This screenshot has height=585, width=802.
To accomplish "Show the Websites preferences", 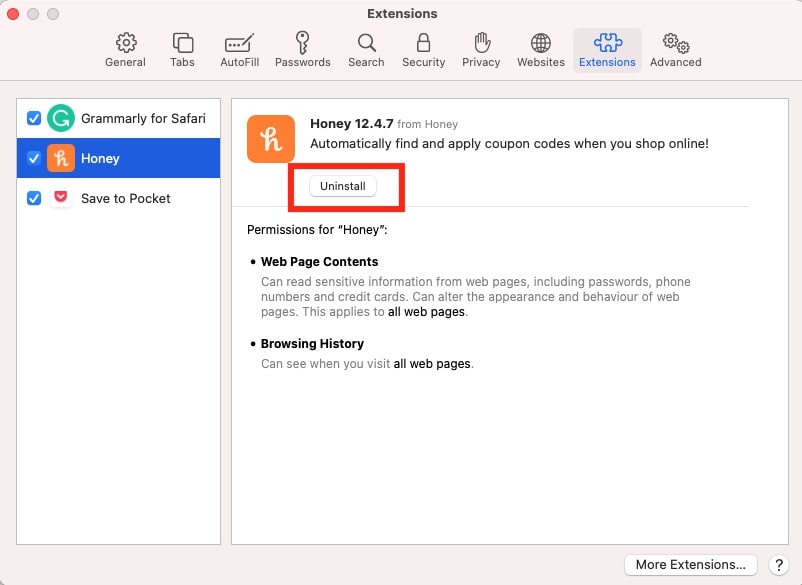I will (x=541, y=50).
